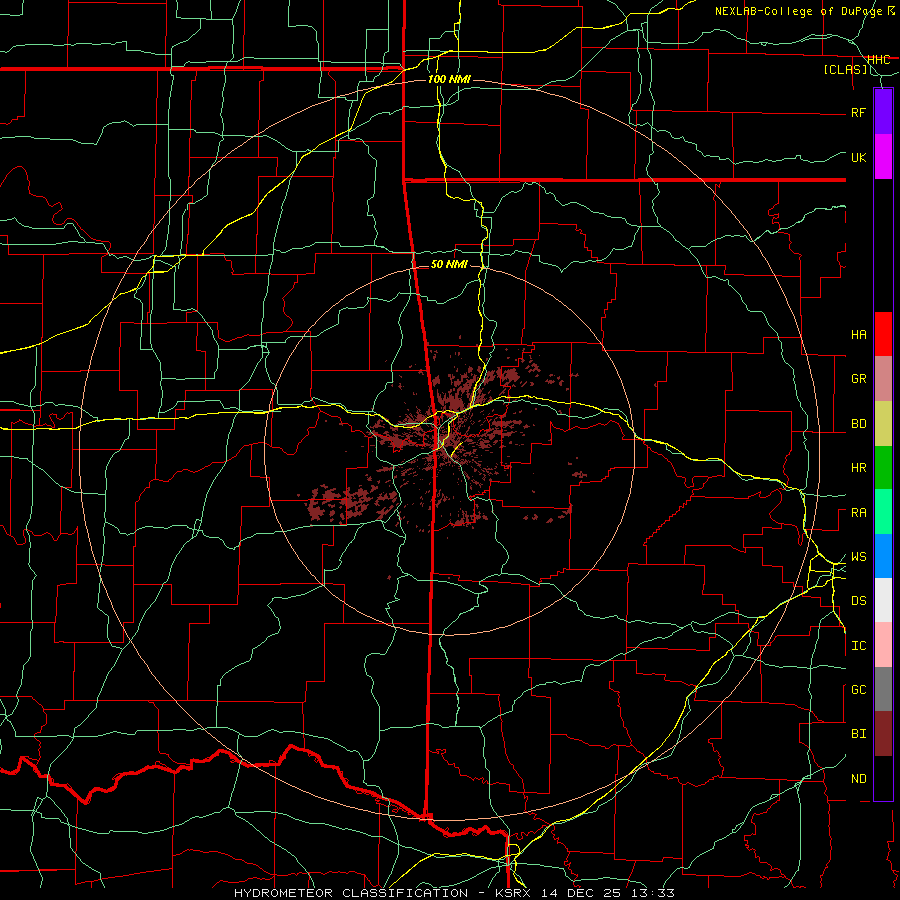Click the 100 NMI range ring label

(449, 79)
